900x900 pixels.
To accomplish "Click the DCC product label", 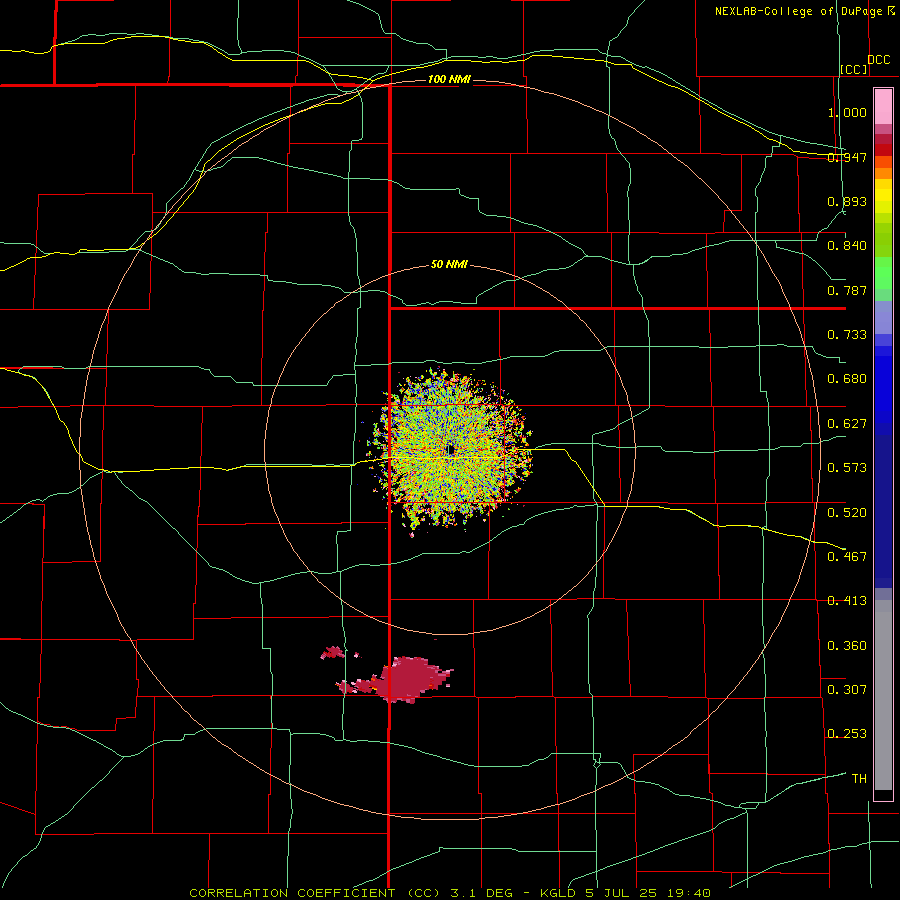I will pos(878,60).
